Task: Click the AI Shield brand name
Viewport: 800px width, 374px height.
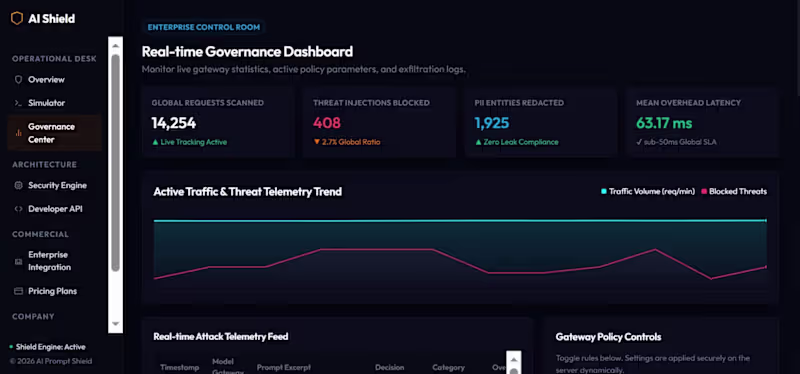Action: [52, 19]
